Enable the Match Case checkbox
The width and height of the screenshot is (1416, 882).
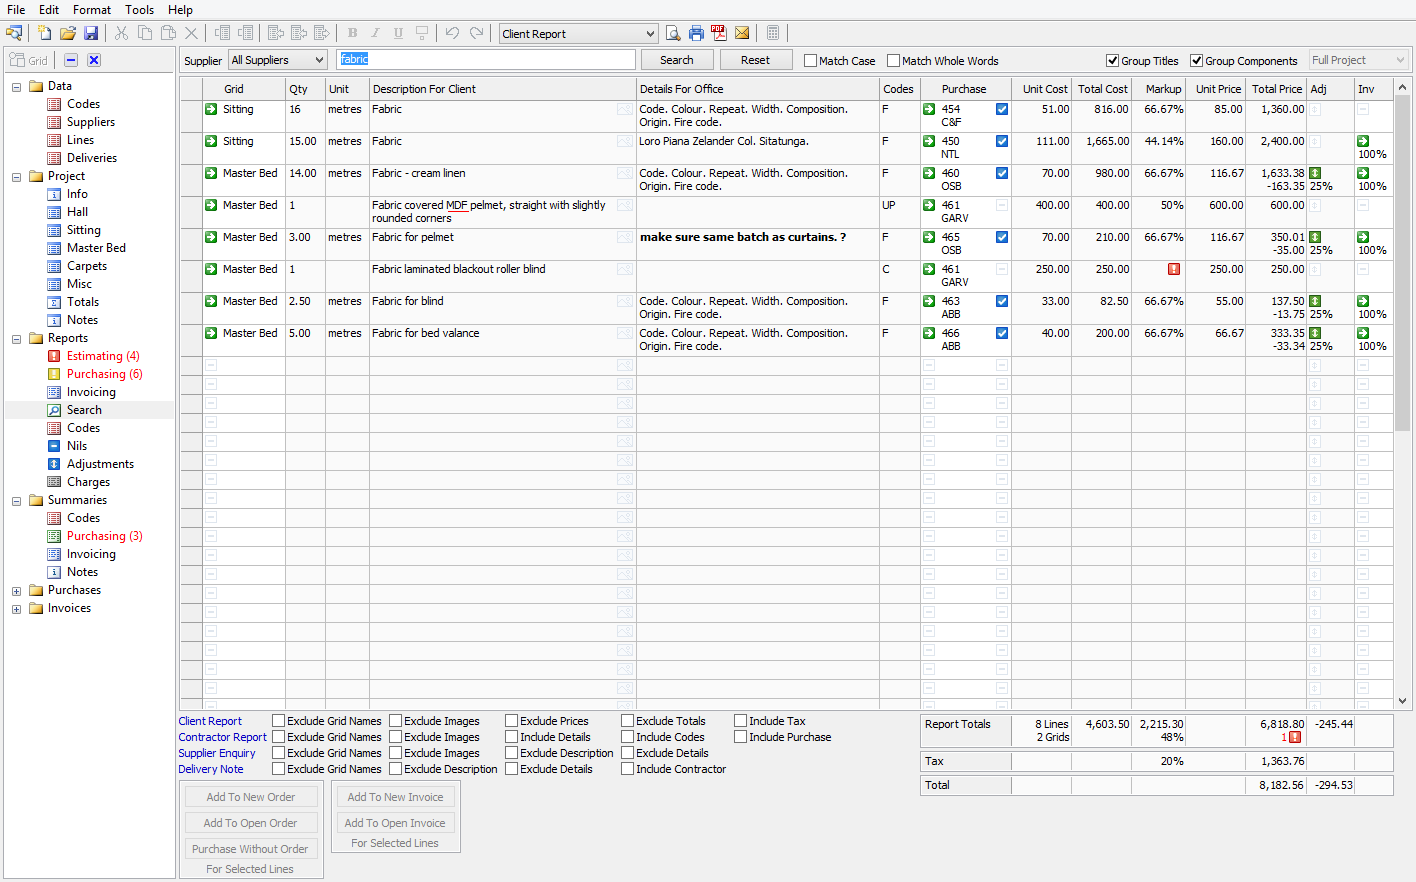pos(810,61)
